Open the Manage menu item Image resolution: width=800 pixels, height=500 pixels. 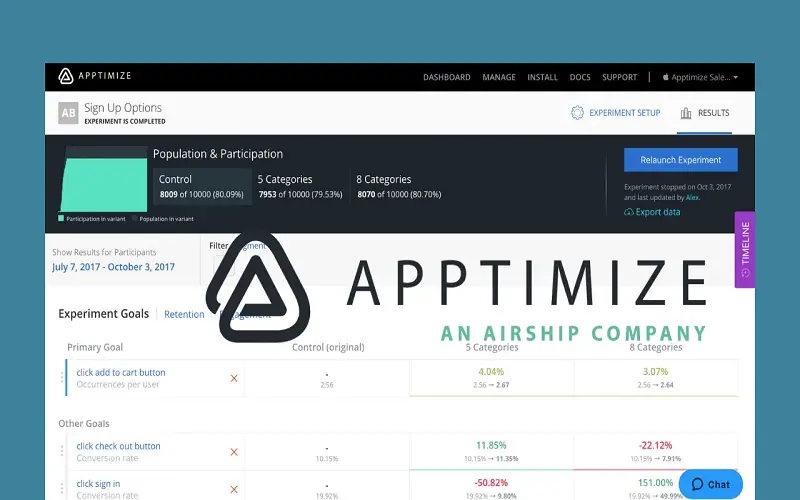point(499,77)
